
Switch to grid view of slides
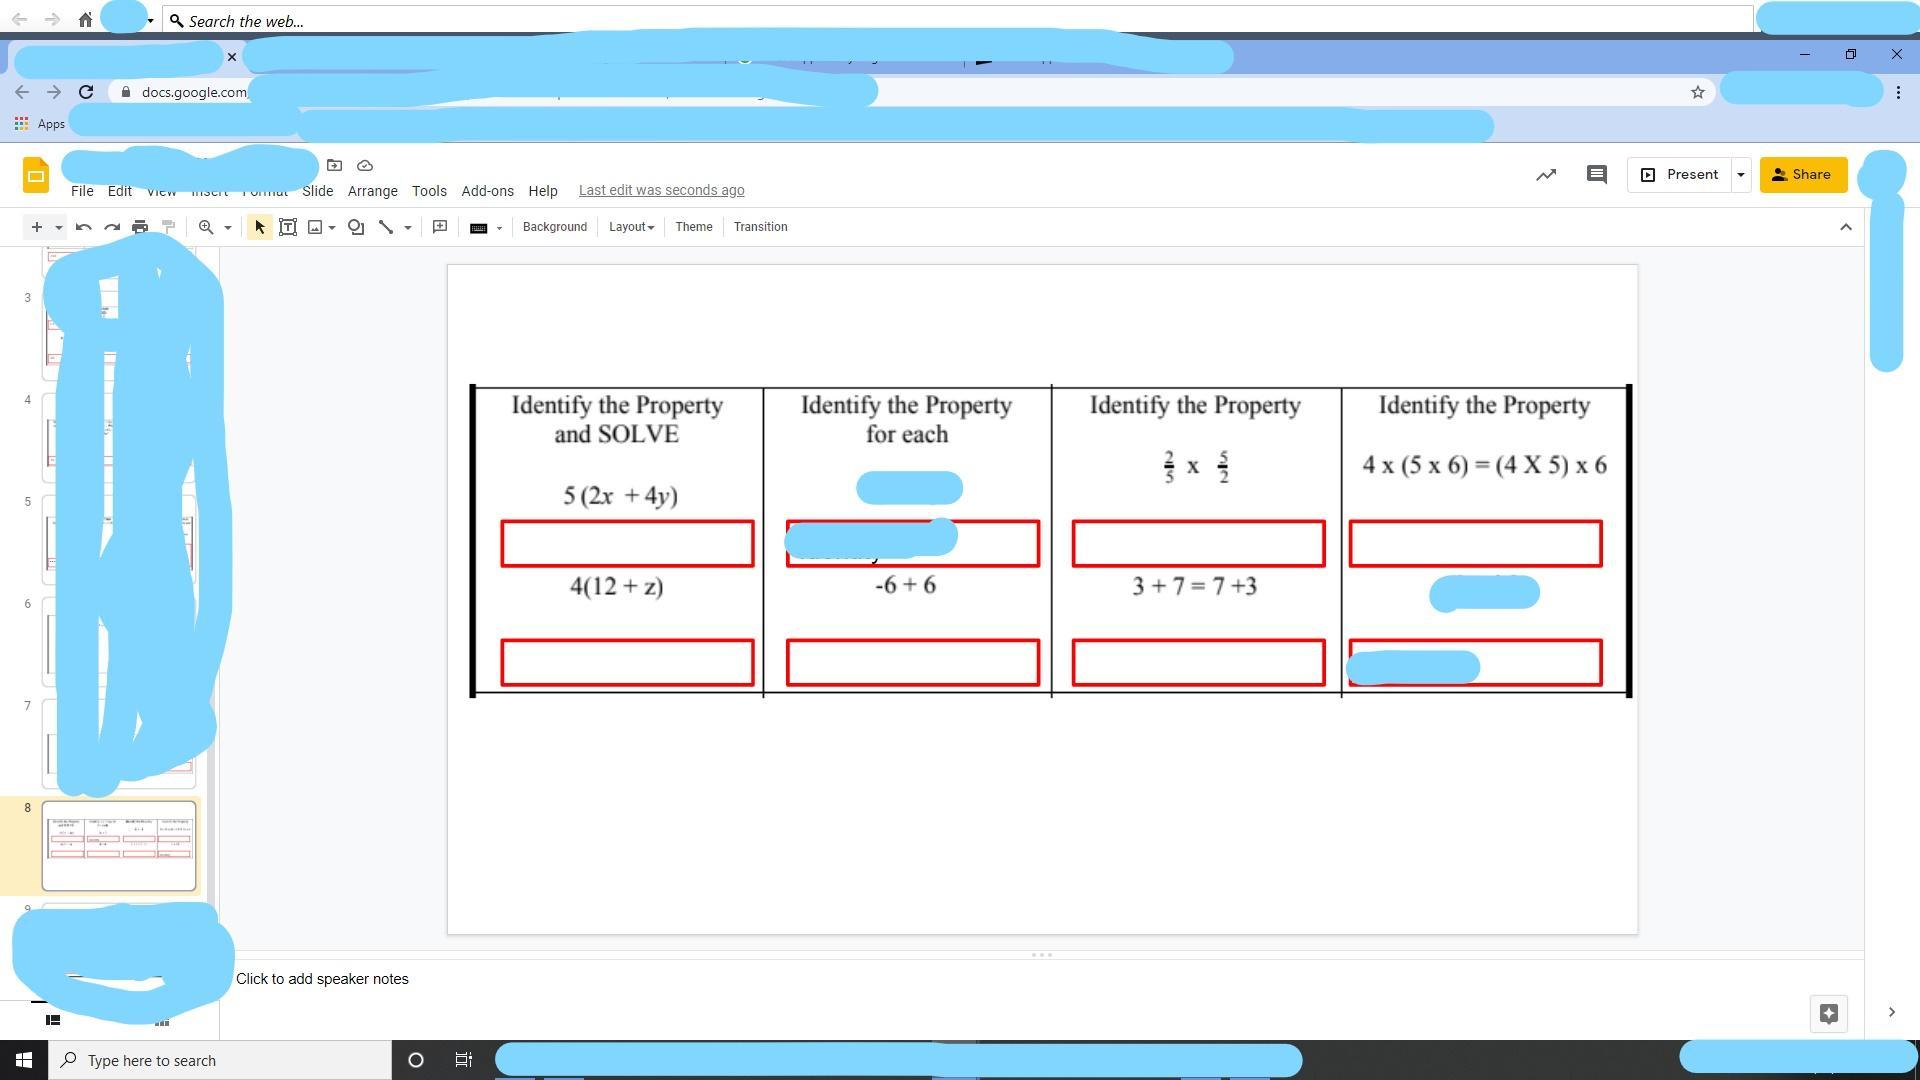pos(162,1021)
